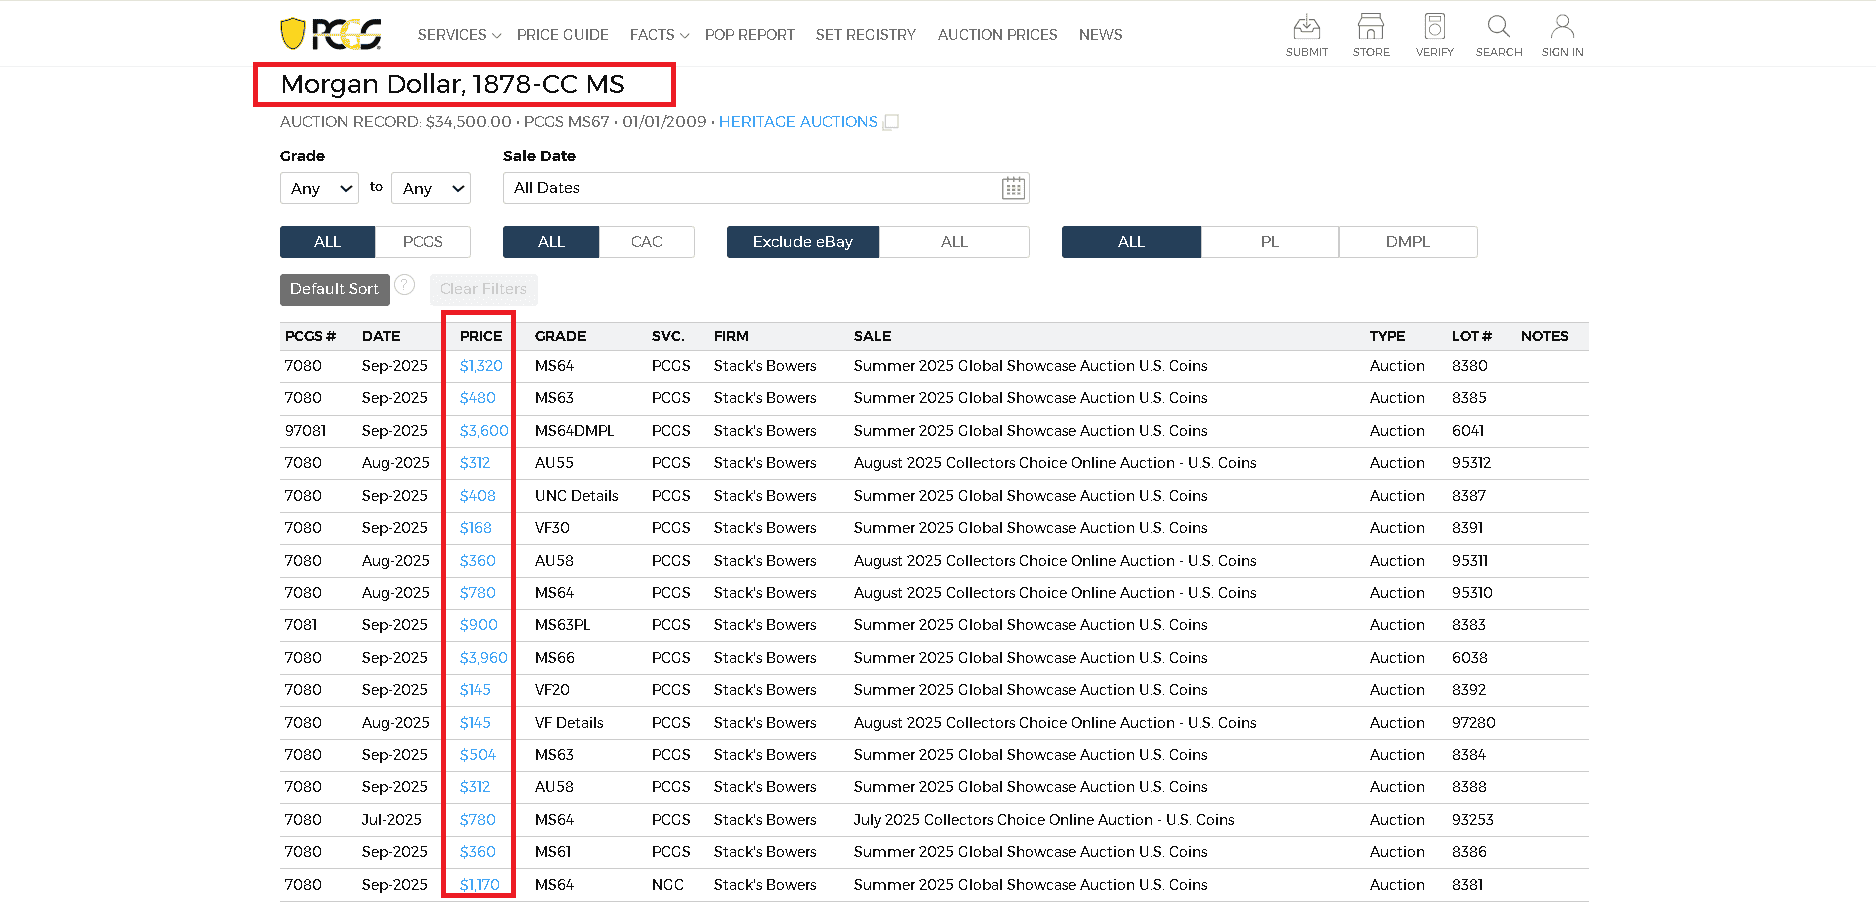Viewport: 1876px width, 902px height.
Task: Click the Verify icon
Action: pos(1434,27)
